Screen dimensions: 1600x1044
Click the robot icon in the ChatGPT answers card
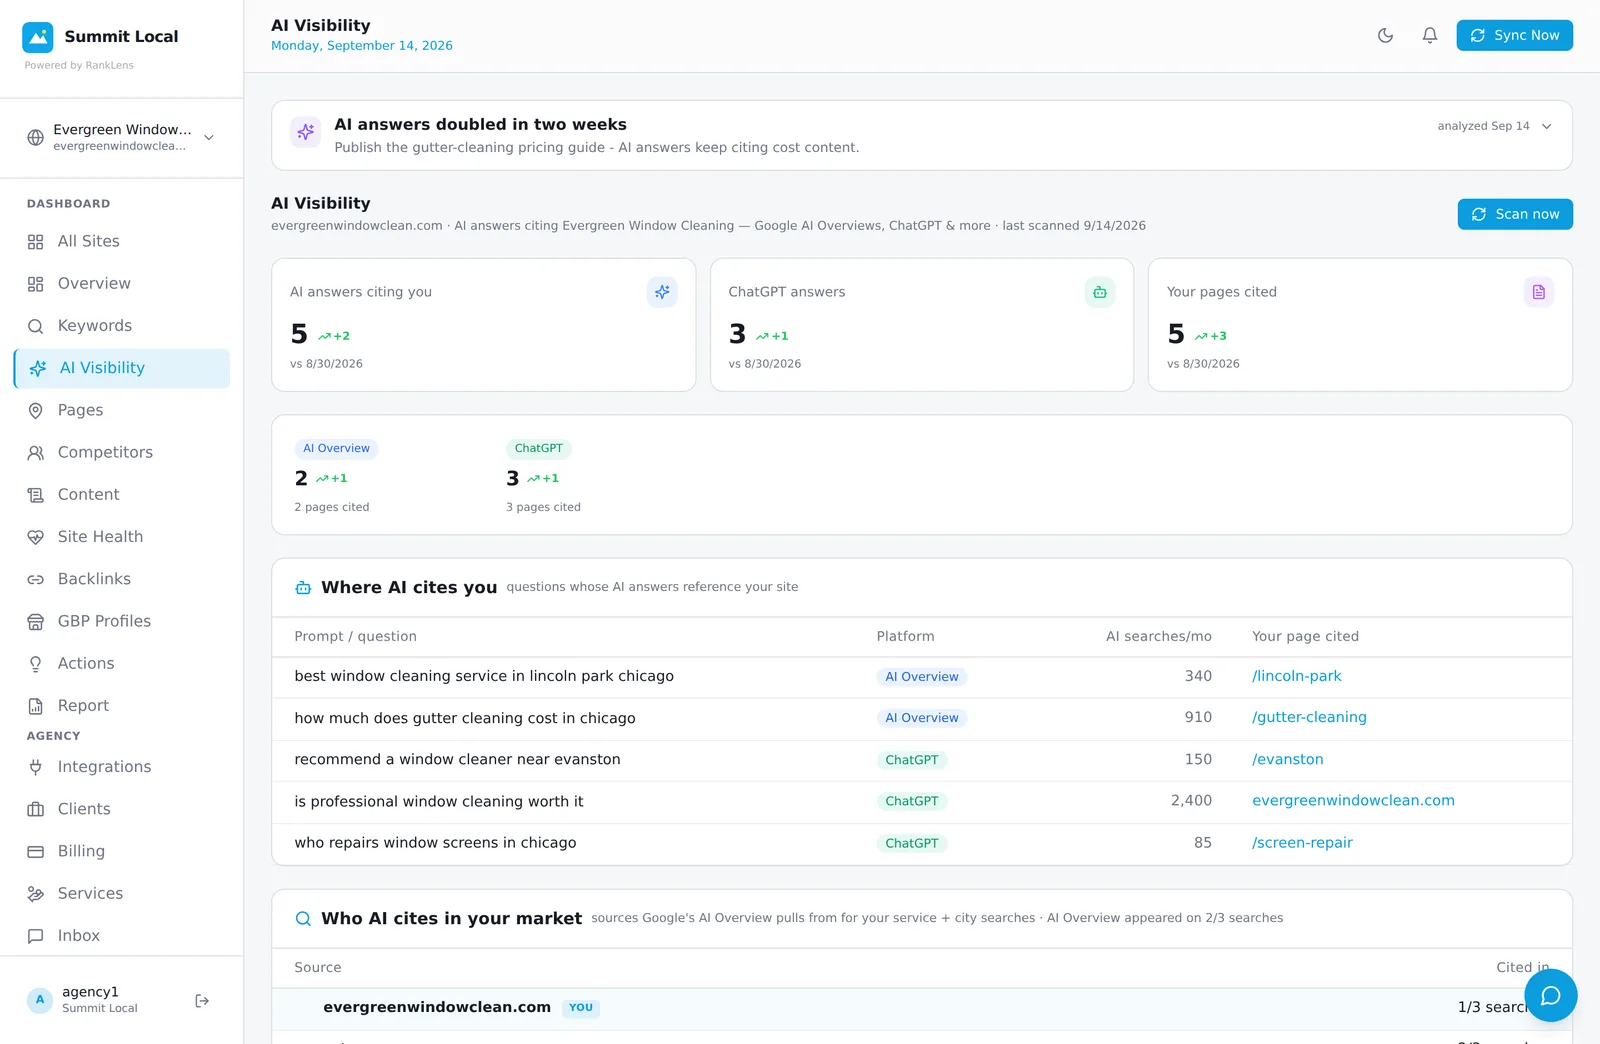click(x=1100, y=292)
